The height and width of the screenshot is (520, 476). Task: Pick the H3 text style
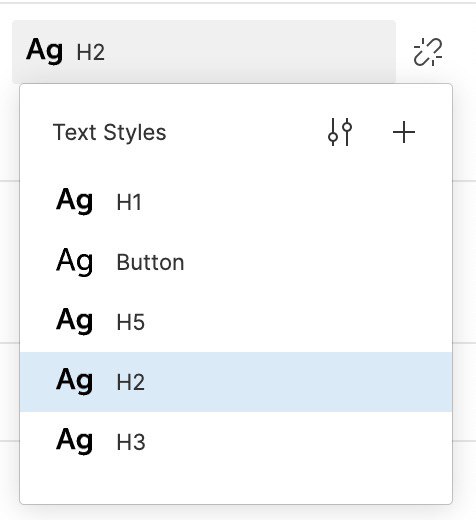(236, 442)
